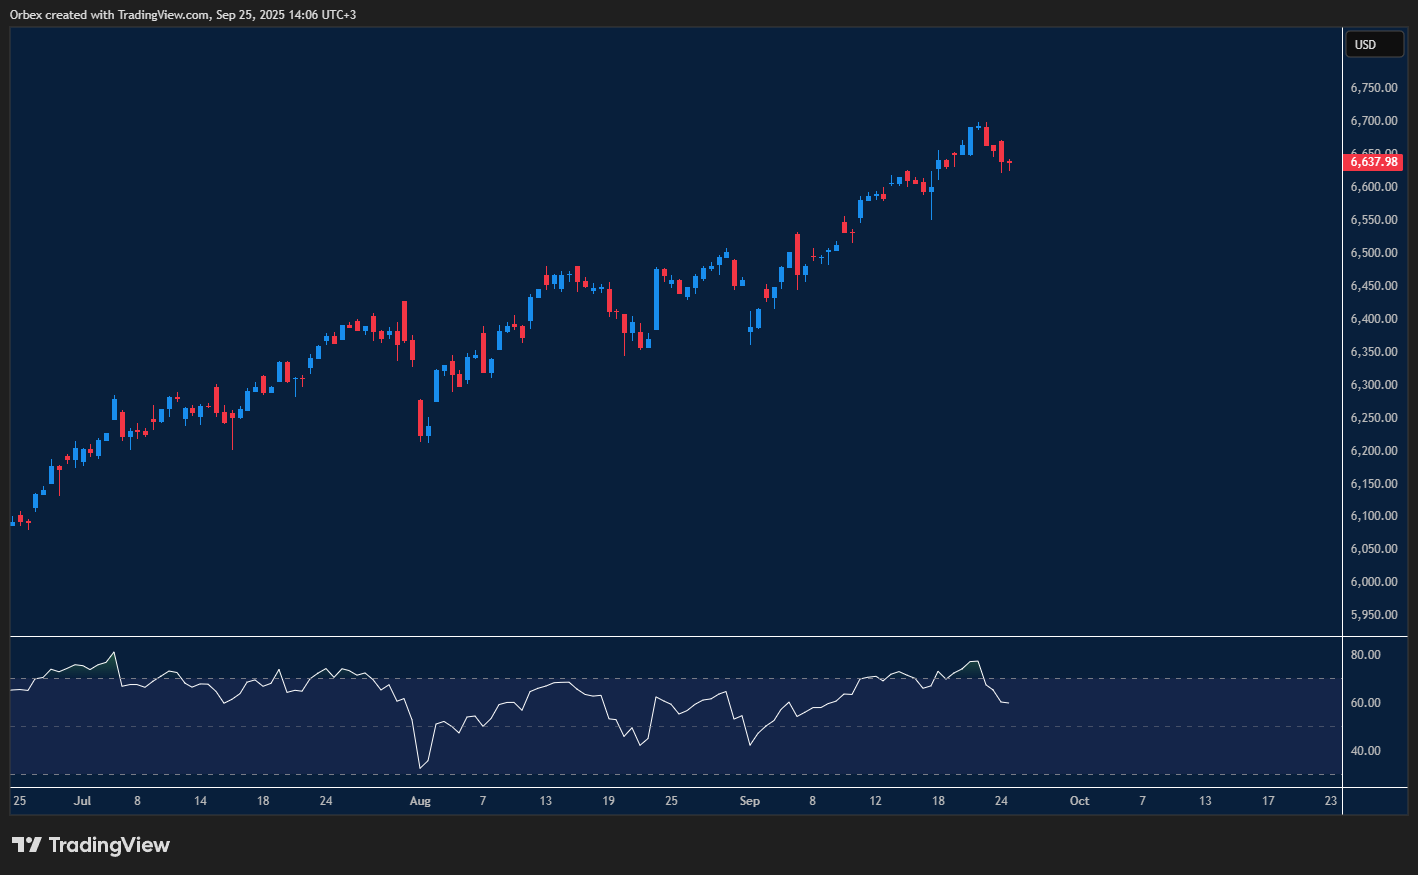
Task: Click the Sep marker on time axis
Action: 749,801
